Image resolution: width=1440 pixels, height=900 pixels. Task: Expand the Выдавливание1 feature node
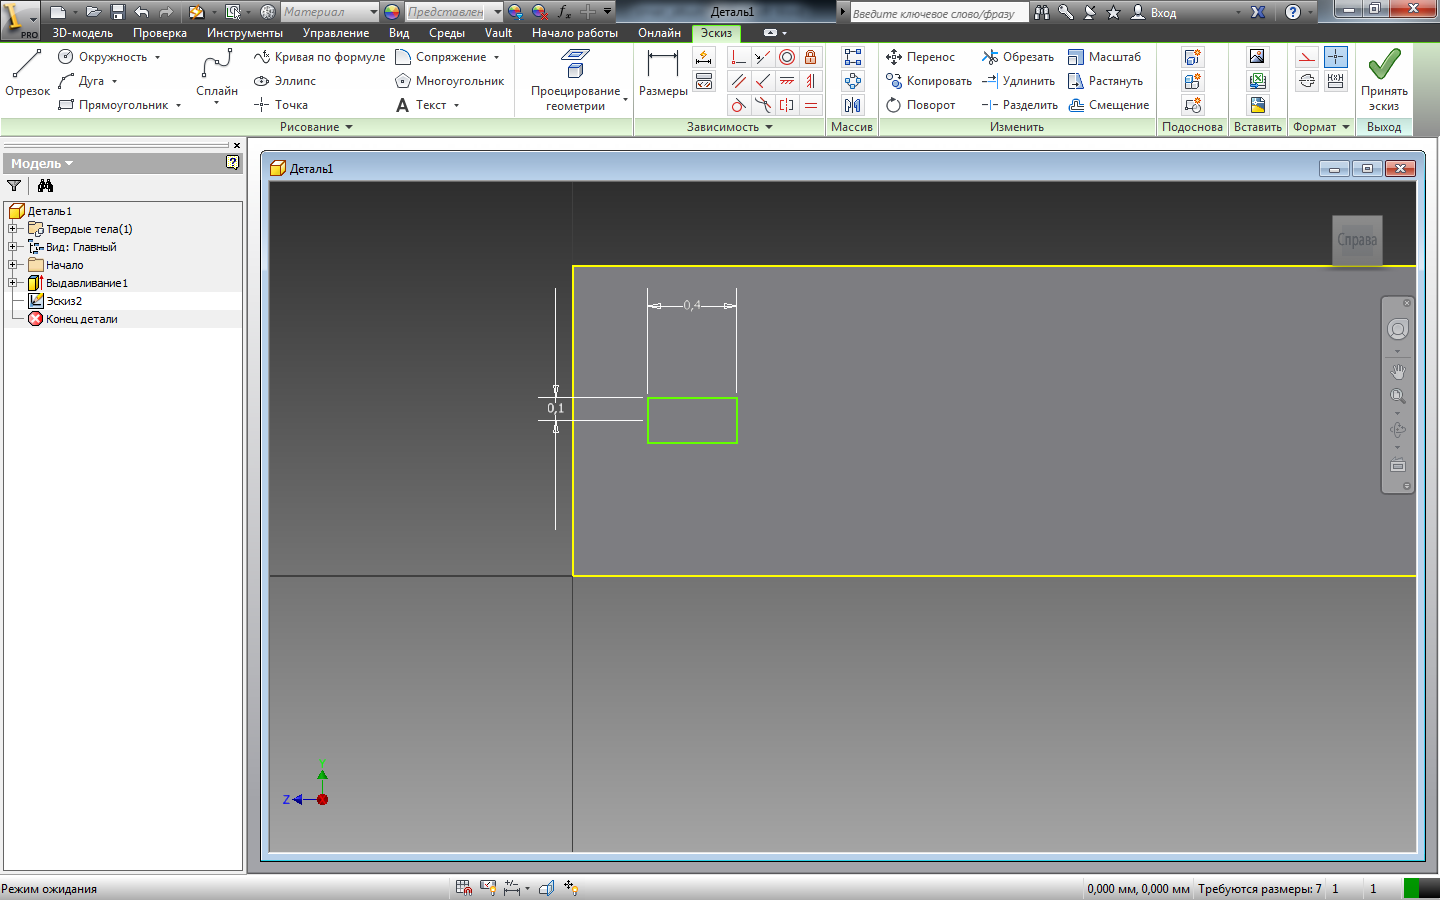pos(13,283)
